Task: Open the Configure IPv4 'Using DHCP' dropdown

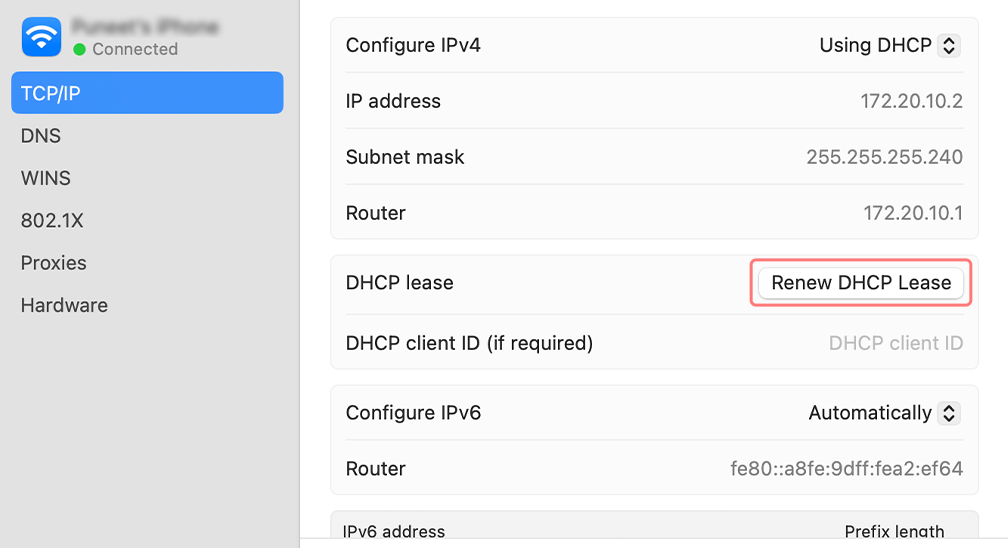Action: [889, 45]
